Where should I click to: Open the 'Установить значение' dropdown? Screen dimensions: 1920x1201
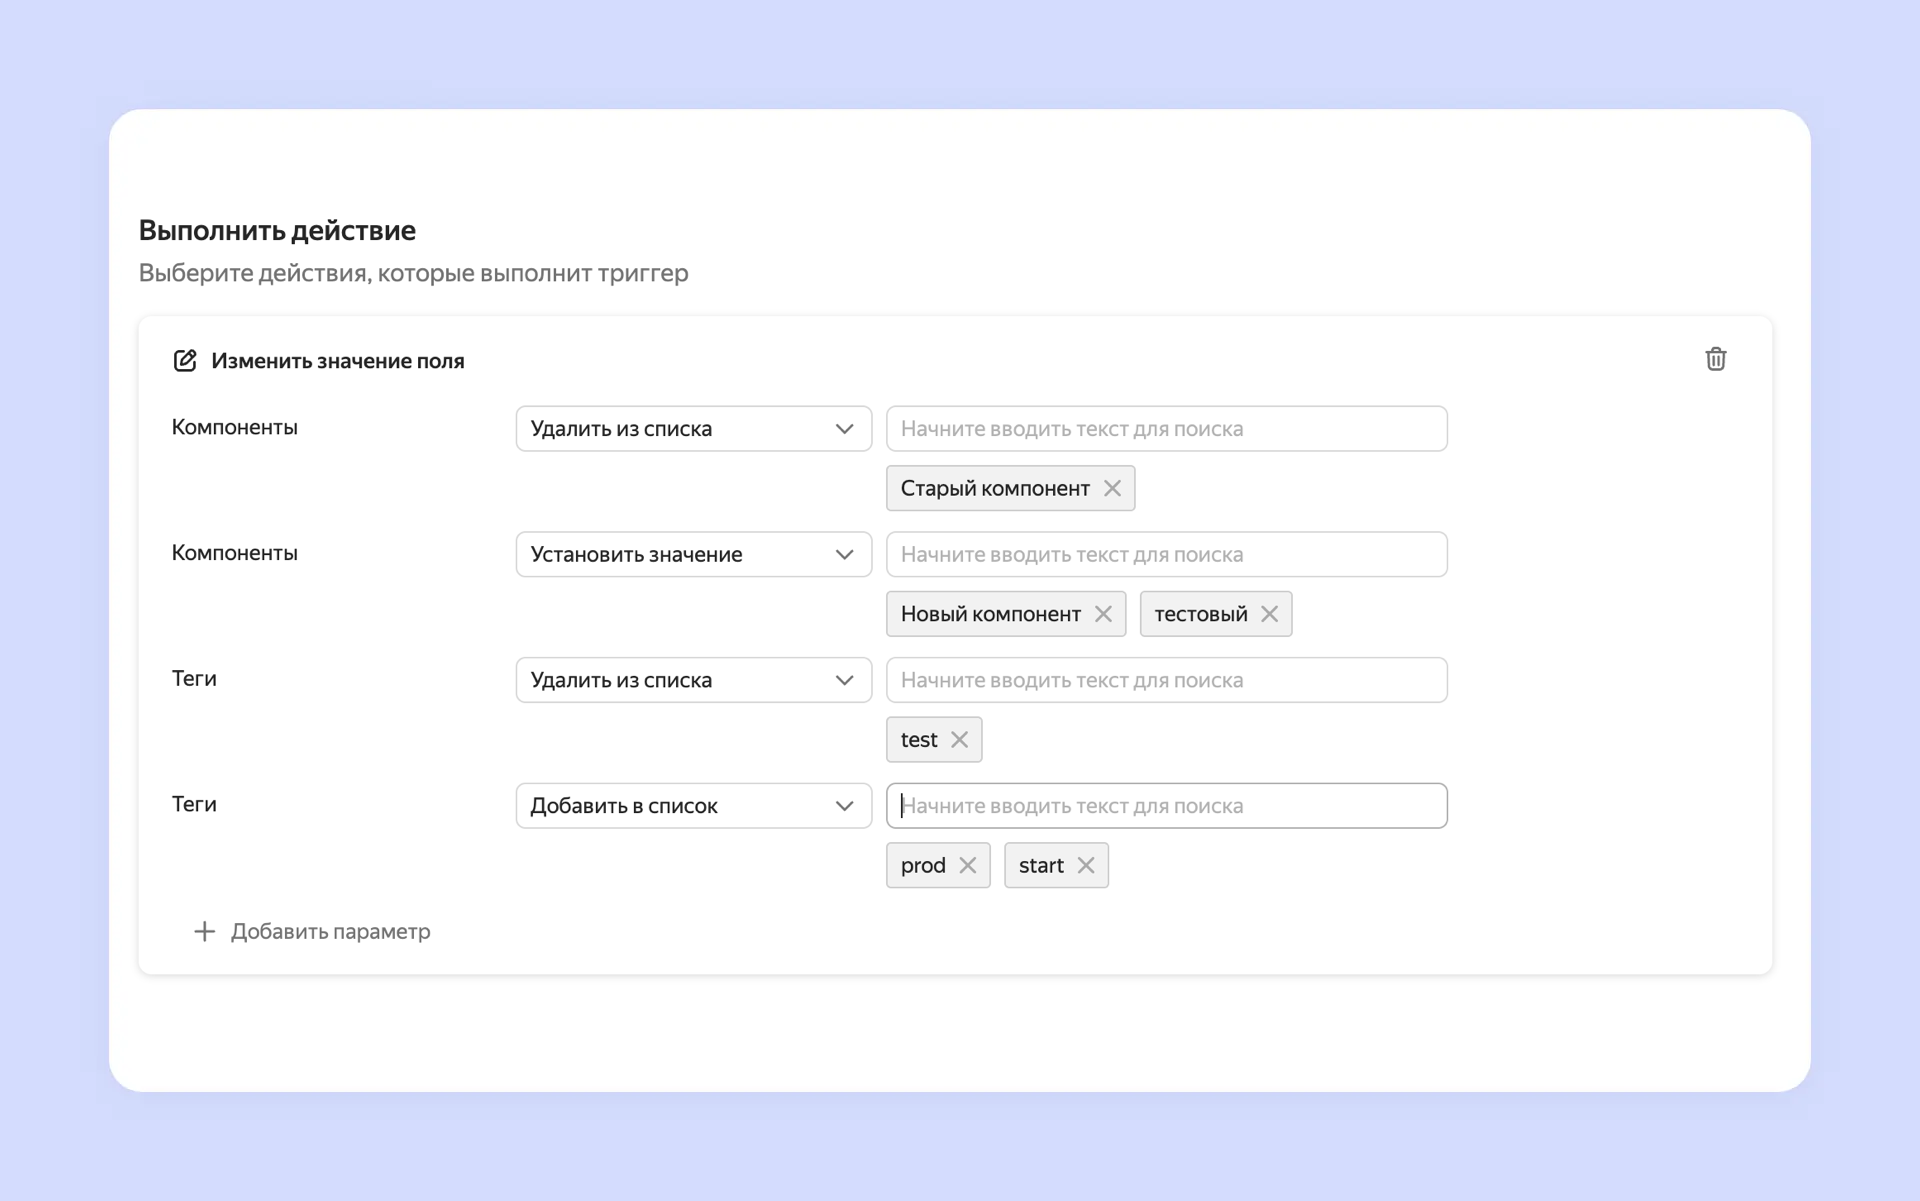coord(693,554)
